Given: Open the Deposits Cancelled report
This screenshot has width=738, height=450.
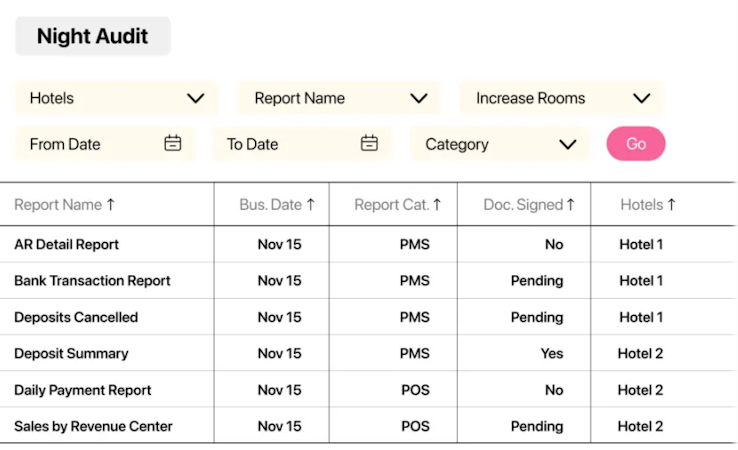Looking at the screenshot, I should pos(76,317).
